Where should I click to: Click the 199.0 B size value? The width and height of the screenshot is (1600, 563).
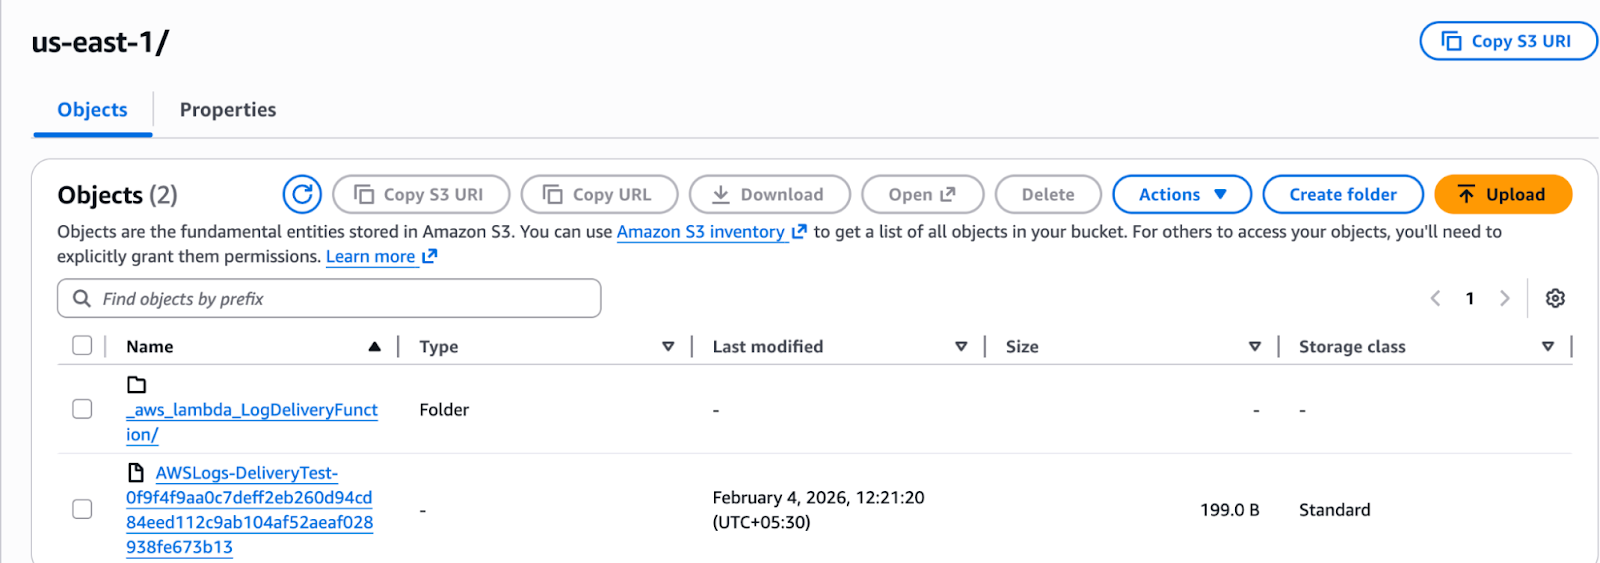(1230, 509)
